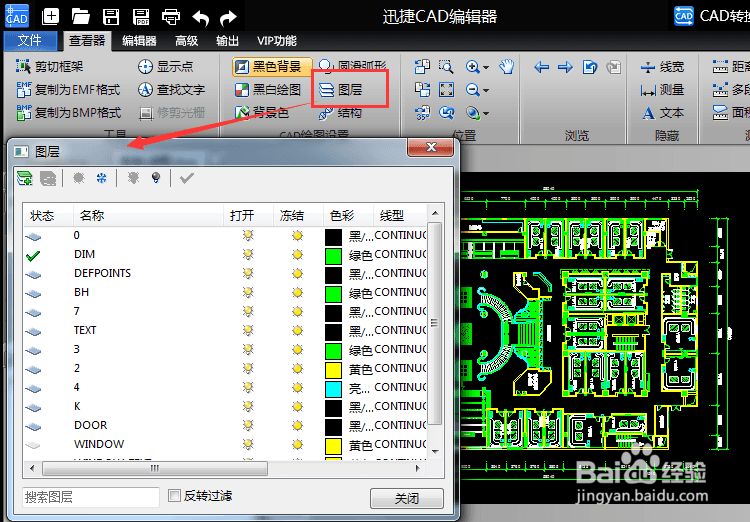The width and height of the screenshot is (750, 522).
Task: Toggle the 黑色背景 black background option
Action: (x=272, y=67)
